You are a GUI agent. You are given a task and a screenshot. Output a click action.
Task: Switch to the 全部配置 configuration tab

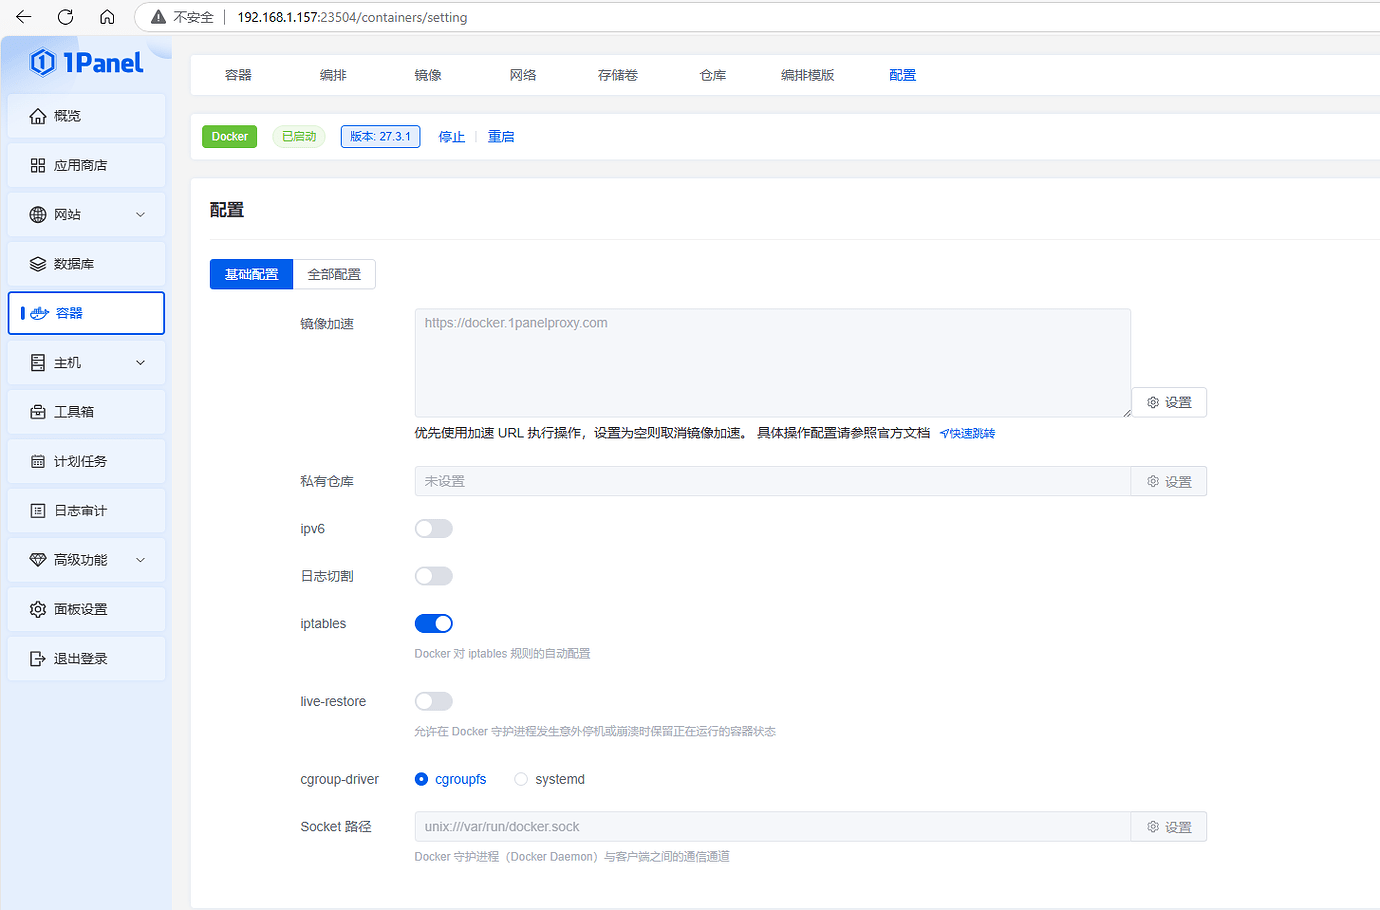pos(334,273)
